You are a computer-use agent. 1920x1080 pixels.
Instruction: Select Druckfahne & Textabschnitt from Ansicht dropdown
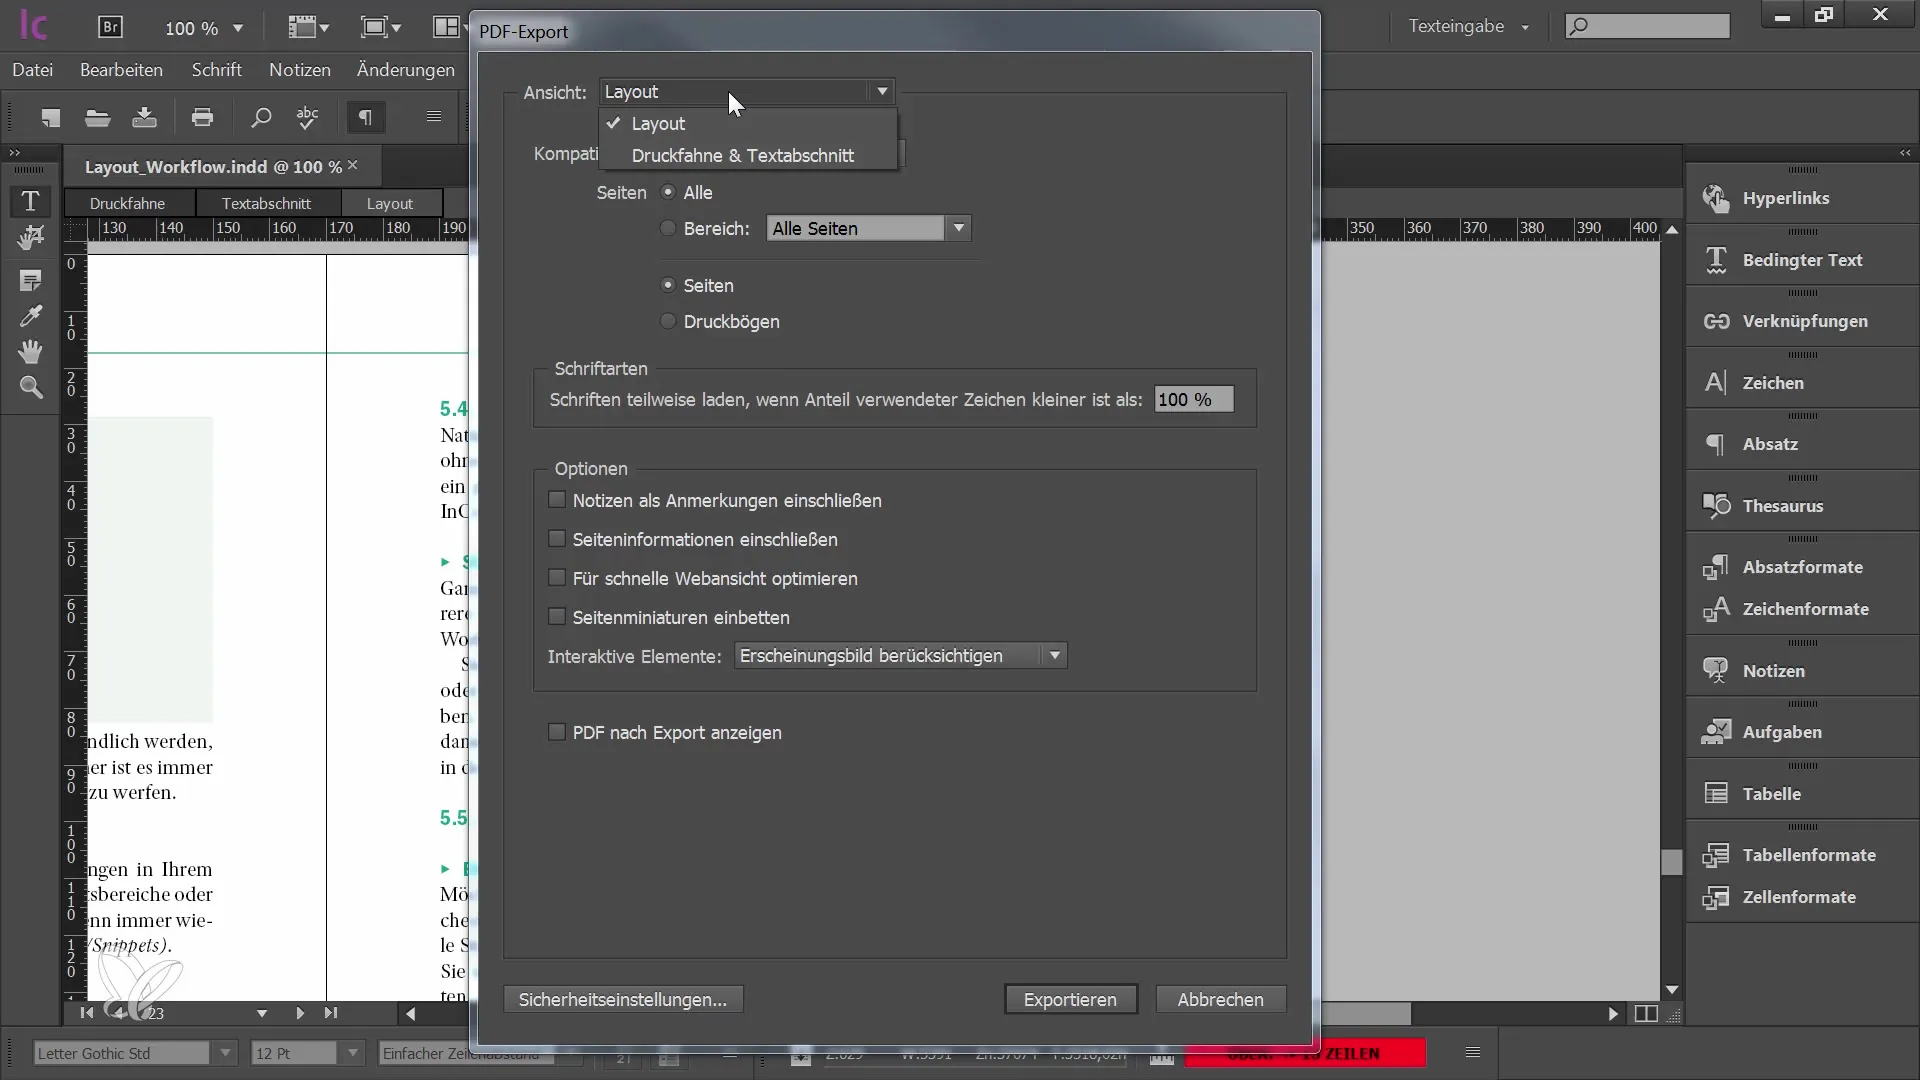[742, 154]
